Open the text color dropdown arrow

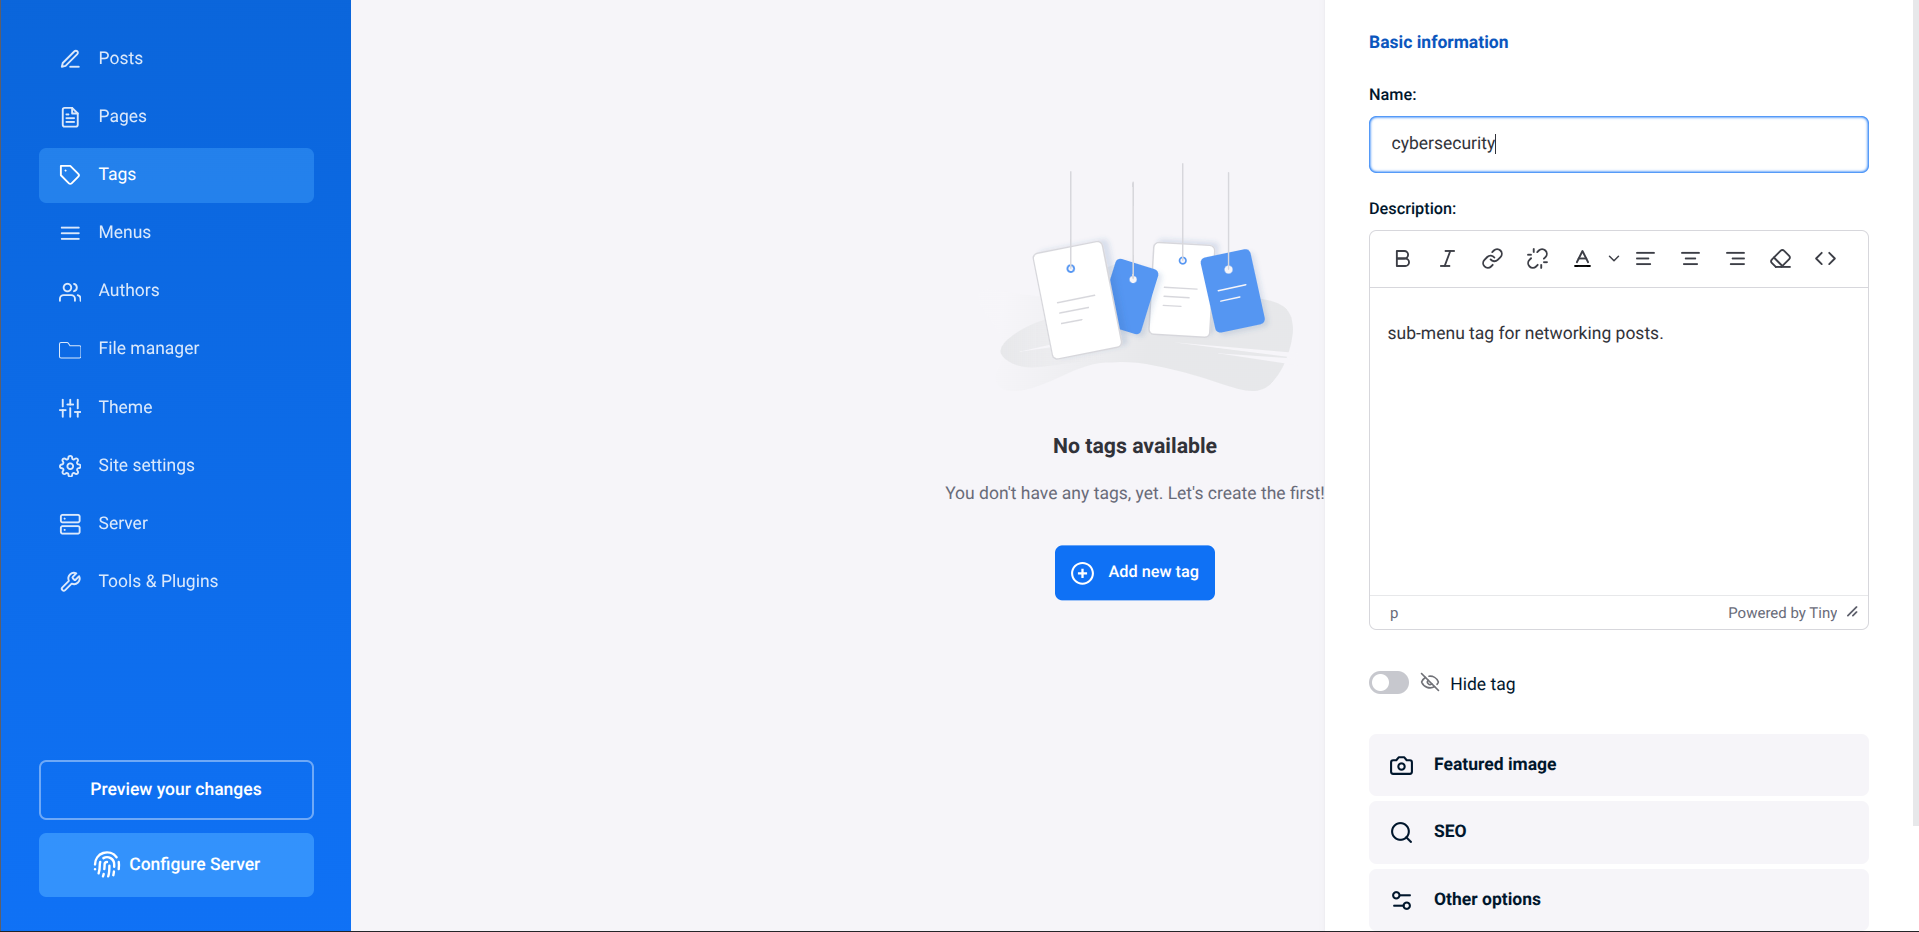(x=1612, y=258)
